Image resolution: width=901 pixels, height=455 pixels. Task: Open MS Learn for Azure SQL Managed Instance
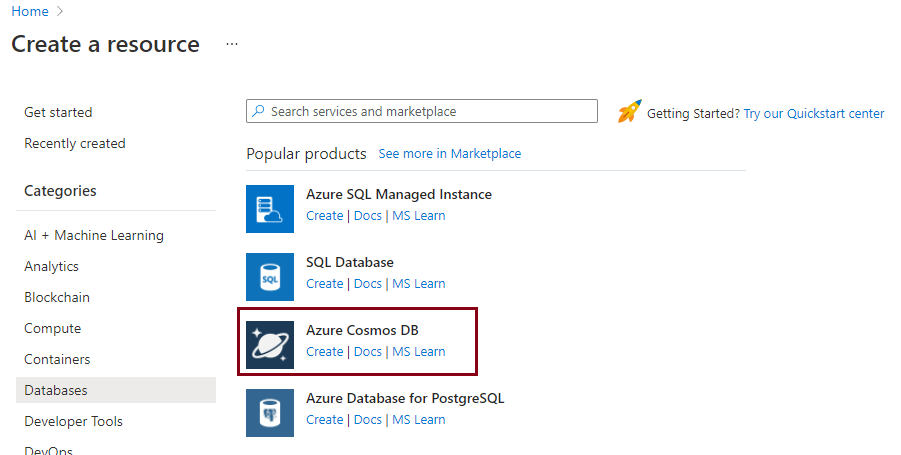click(x=419, y=215)
